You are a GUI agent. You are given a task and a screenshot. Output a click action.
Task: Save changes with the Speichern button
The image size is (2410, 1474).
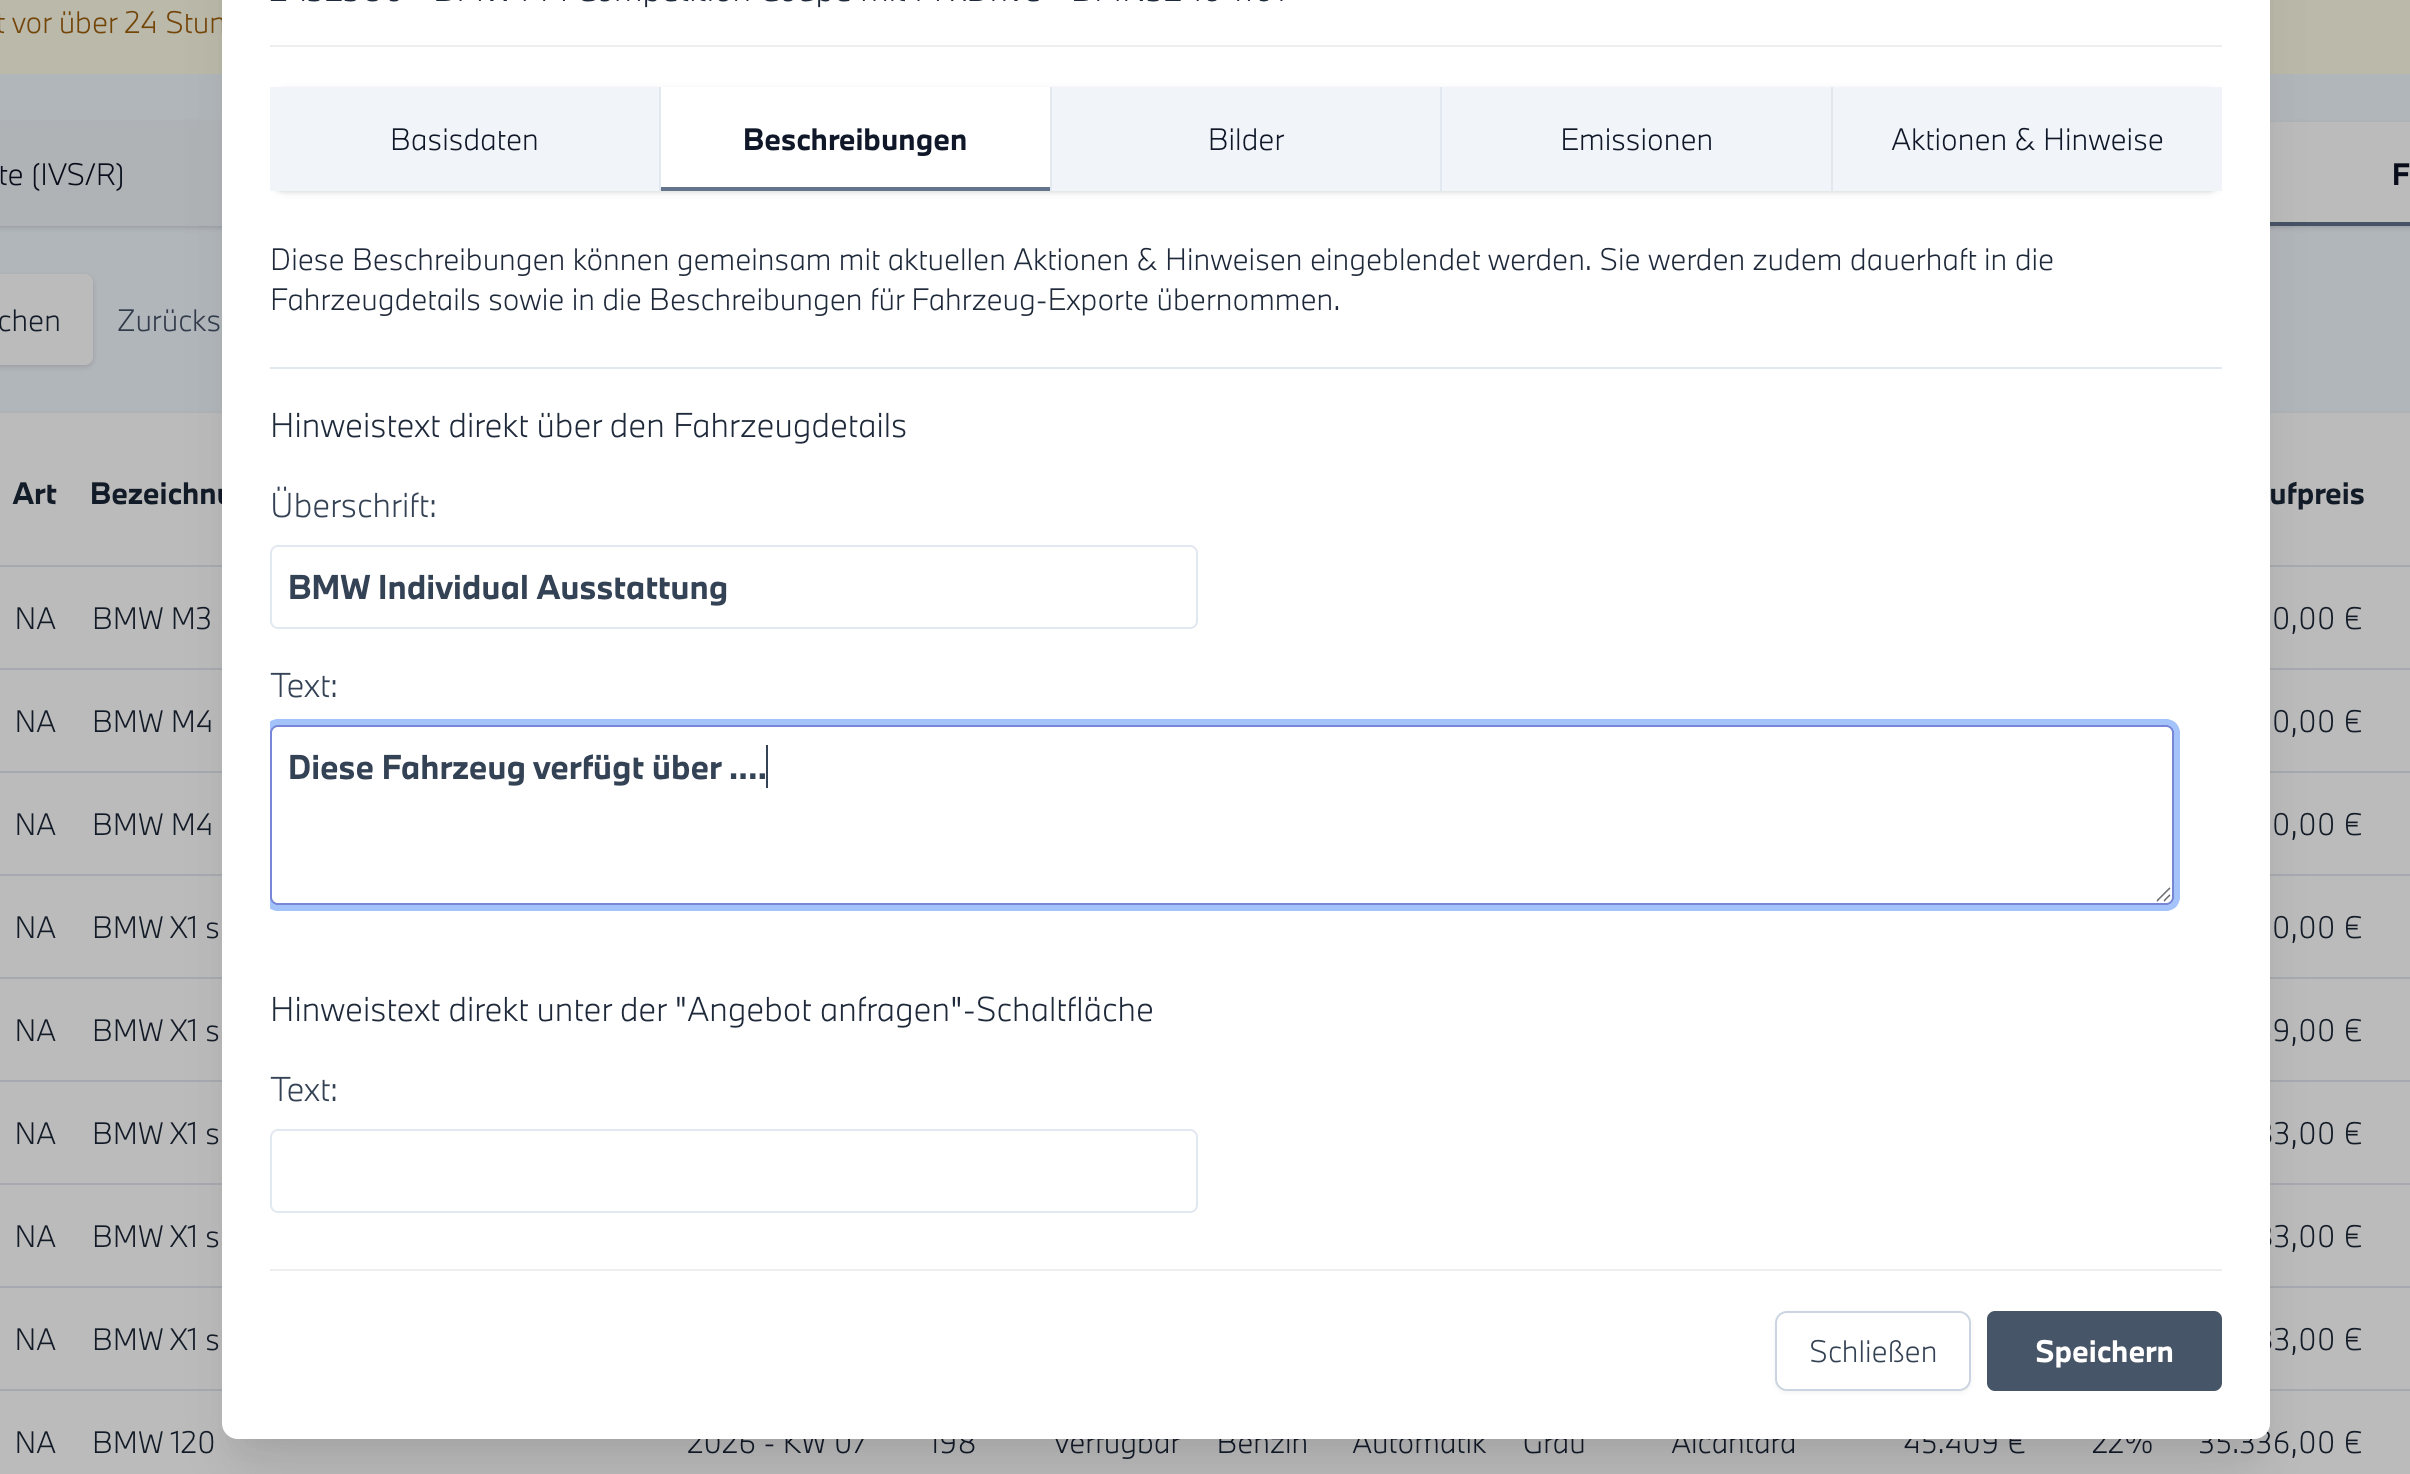click(x=2103, y=1351)
